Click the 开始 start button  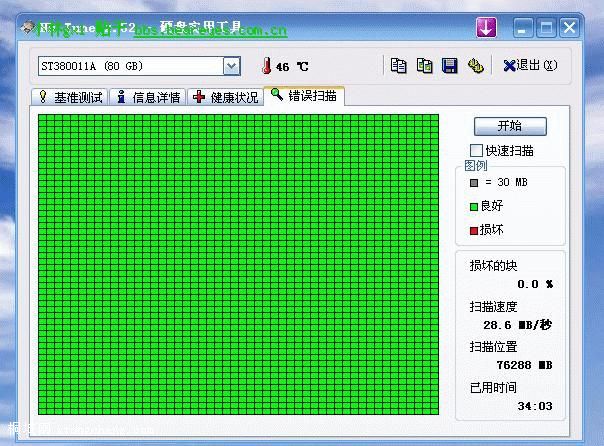510,126
